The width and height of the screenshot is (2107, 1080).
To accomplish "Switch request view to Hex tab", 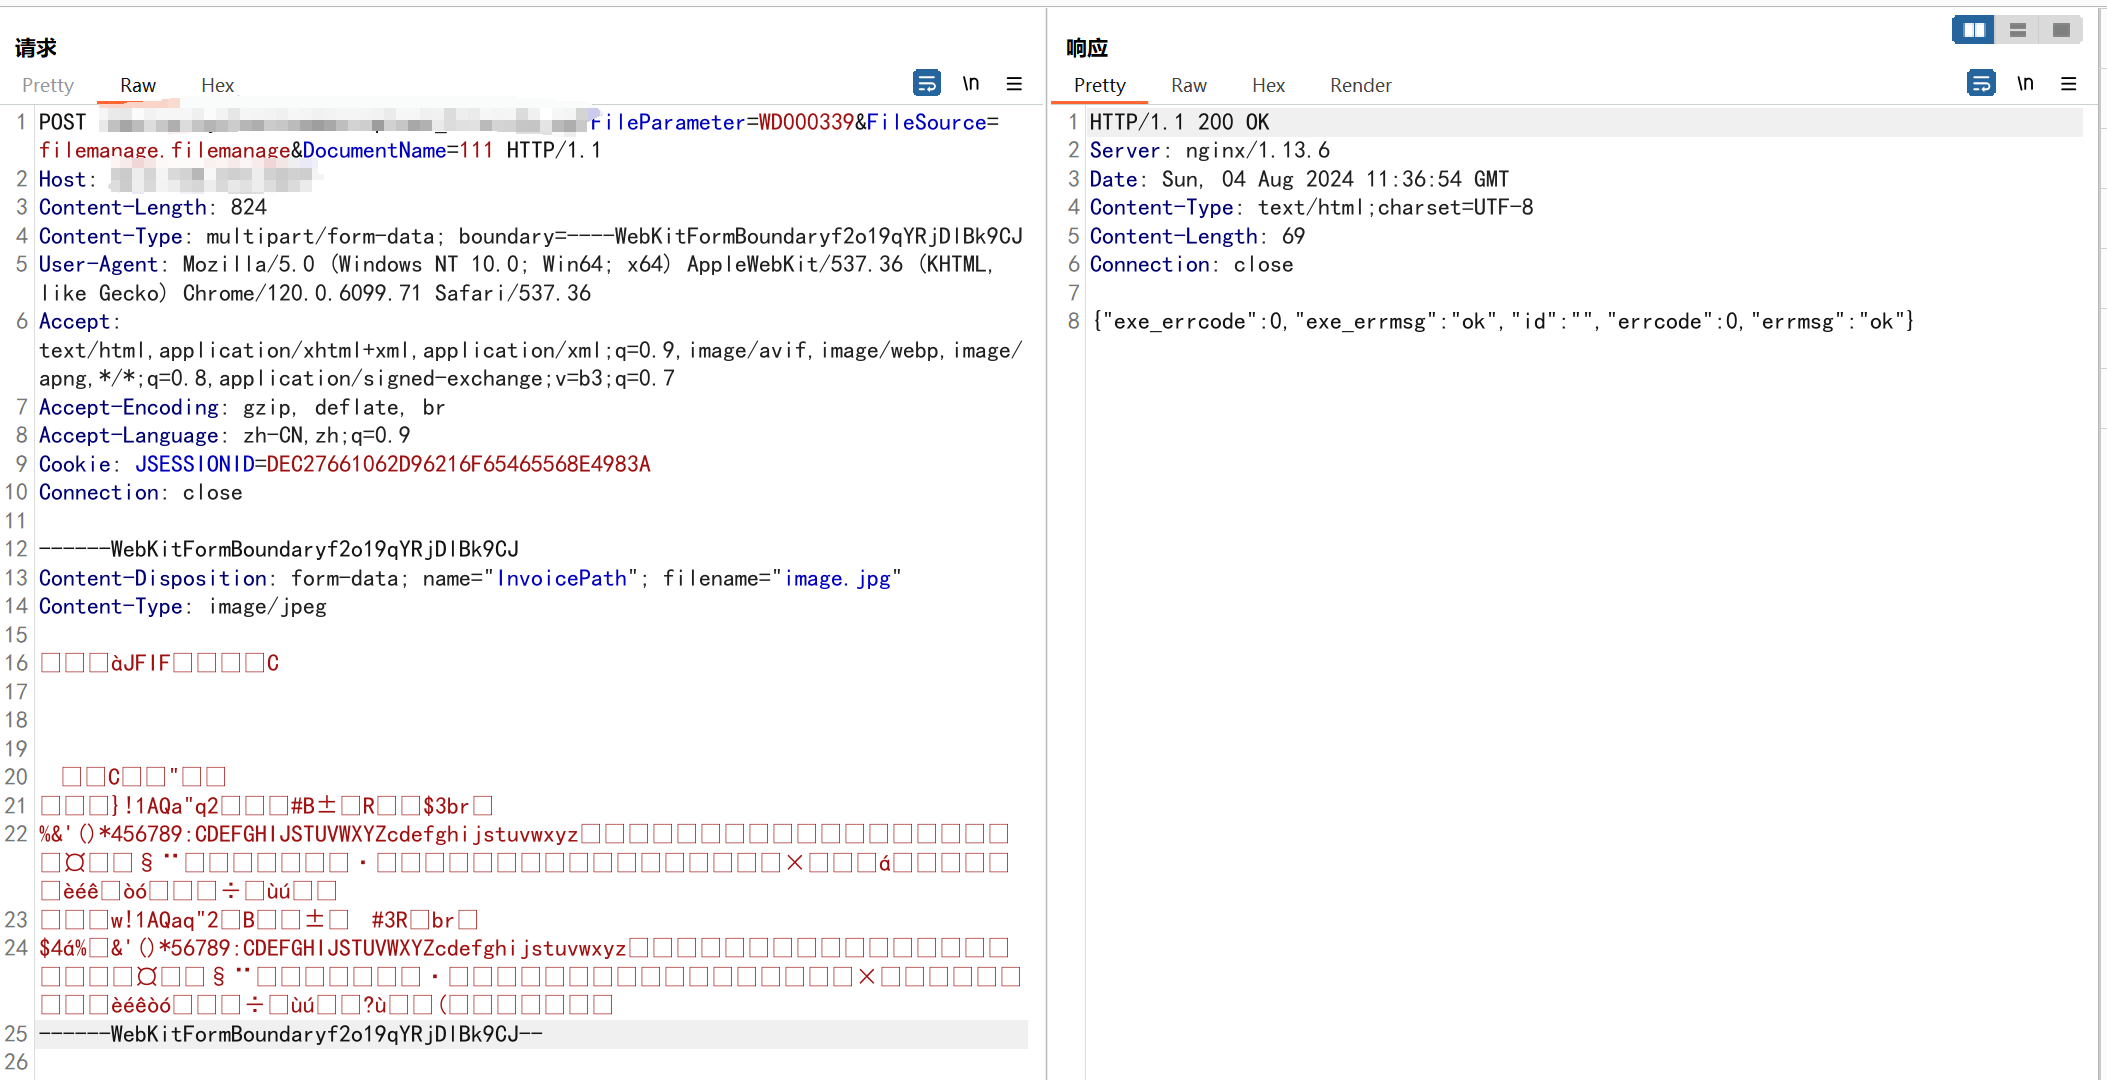I will point(217,85).
